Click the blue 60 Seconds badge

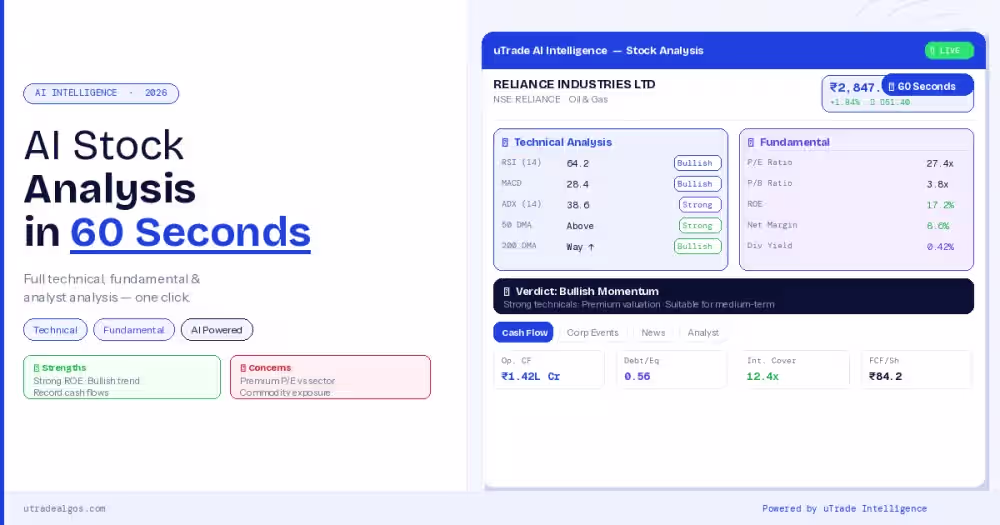point(927,86)
